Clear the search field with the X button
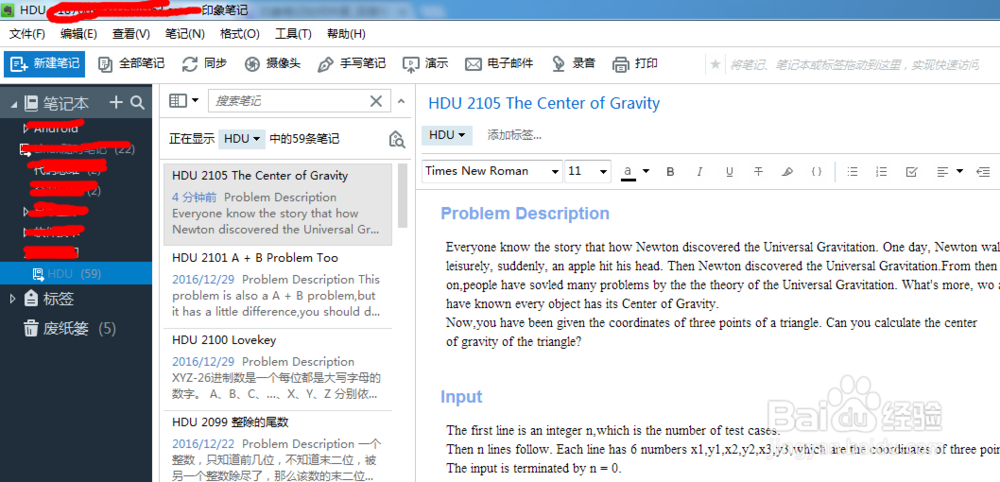Screen dimensions: 1000x482 (376, 101)
